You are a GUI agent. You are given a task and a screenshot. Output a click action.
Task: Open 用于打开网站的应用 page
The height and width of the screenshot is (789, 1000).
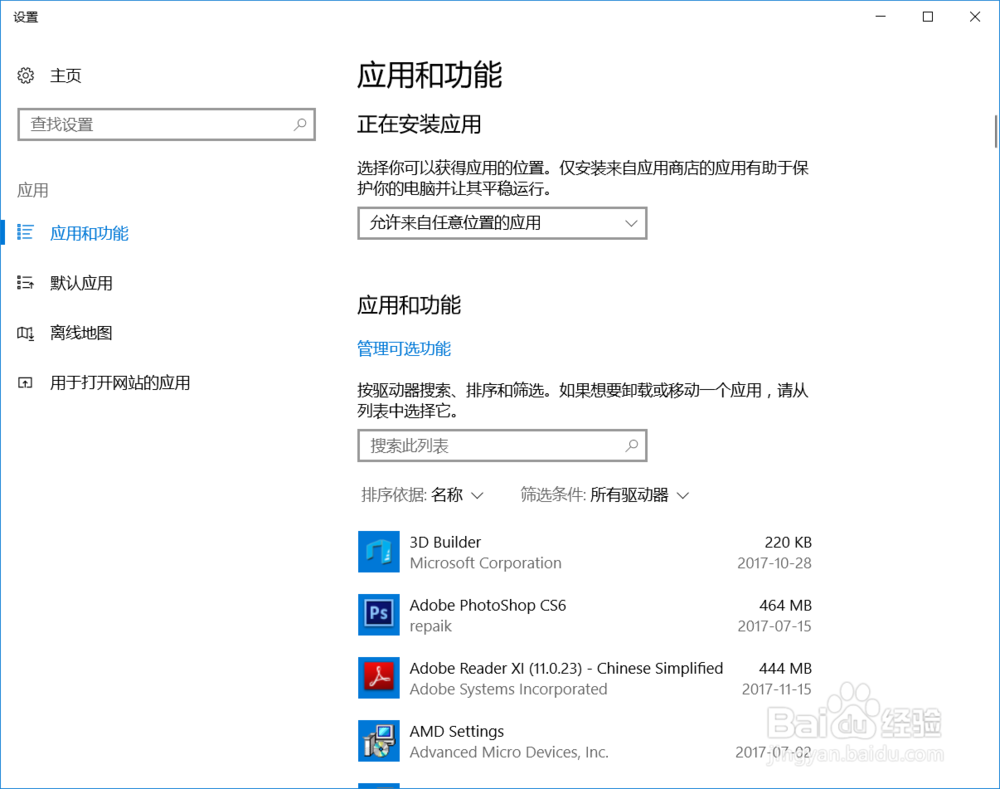[x=120, y=383]
